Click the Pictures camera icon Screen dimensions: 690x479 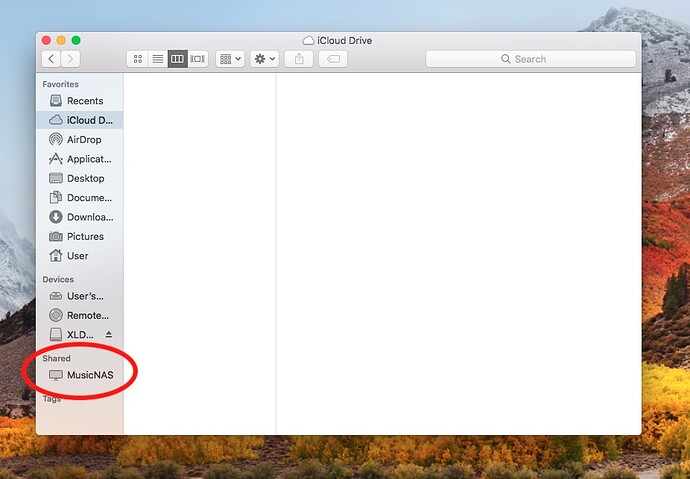(55, 236)
